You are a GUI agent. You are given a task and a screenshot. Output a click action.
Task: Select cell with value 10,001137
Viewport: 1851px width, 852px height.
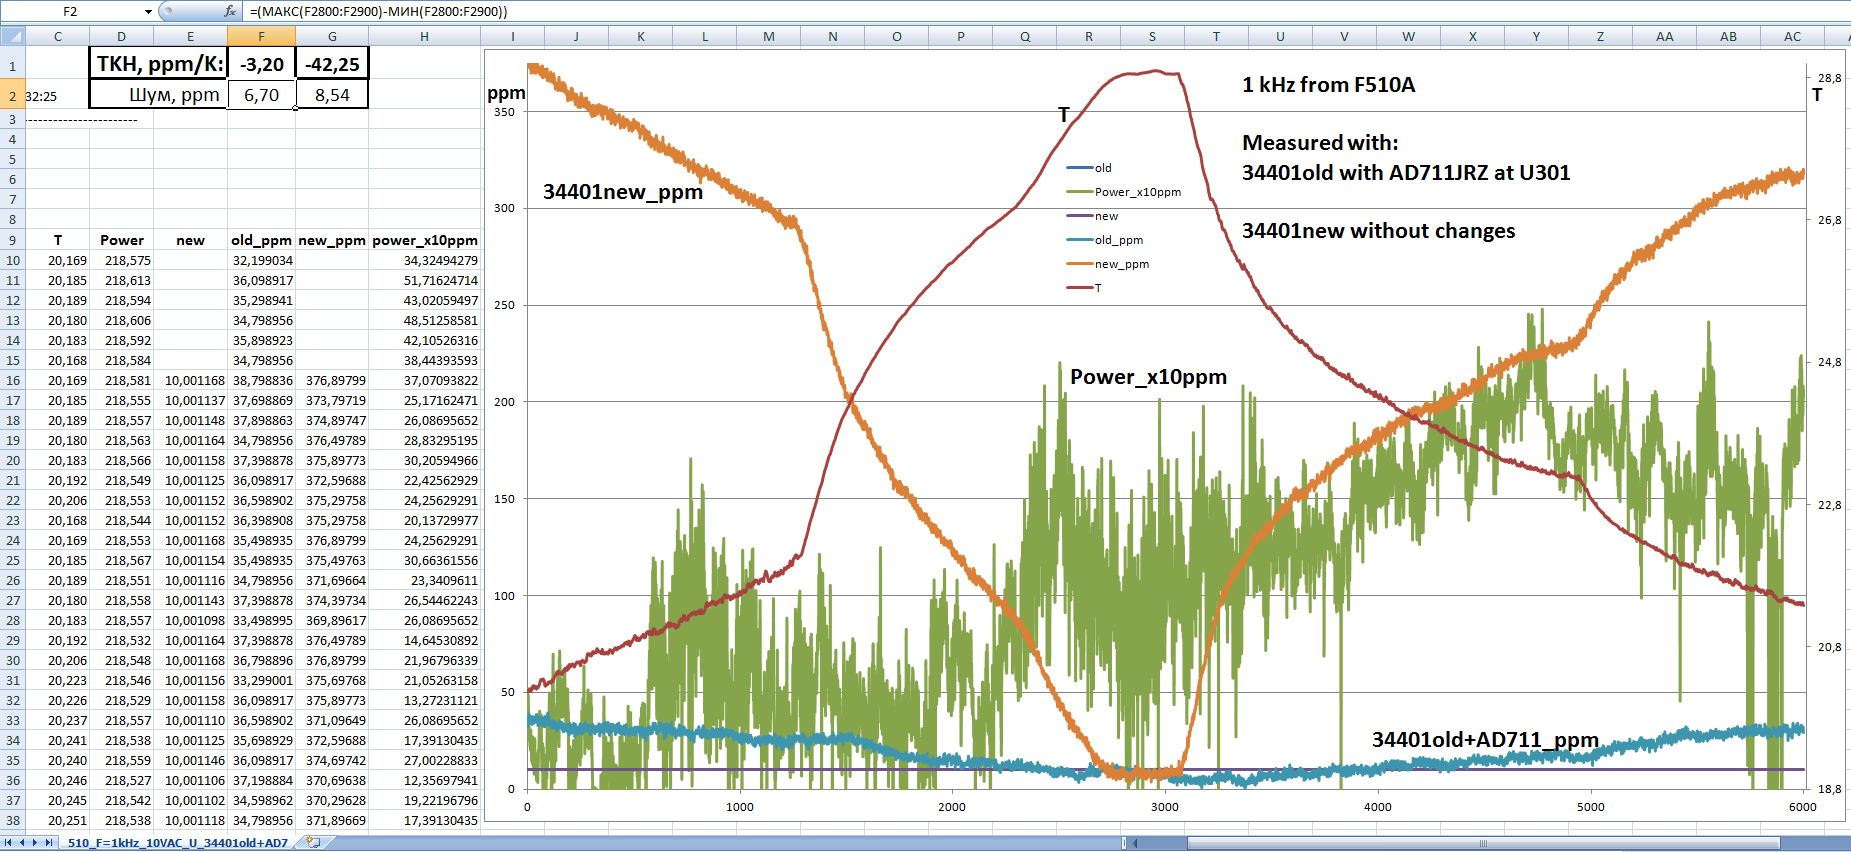tap(190, 400)
